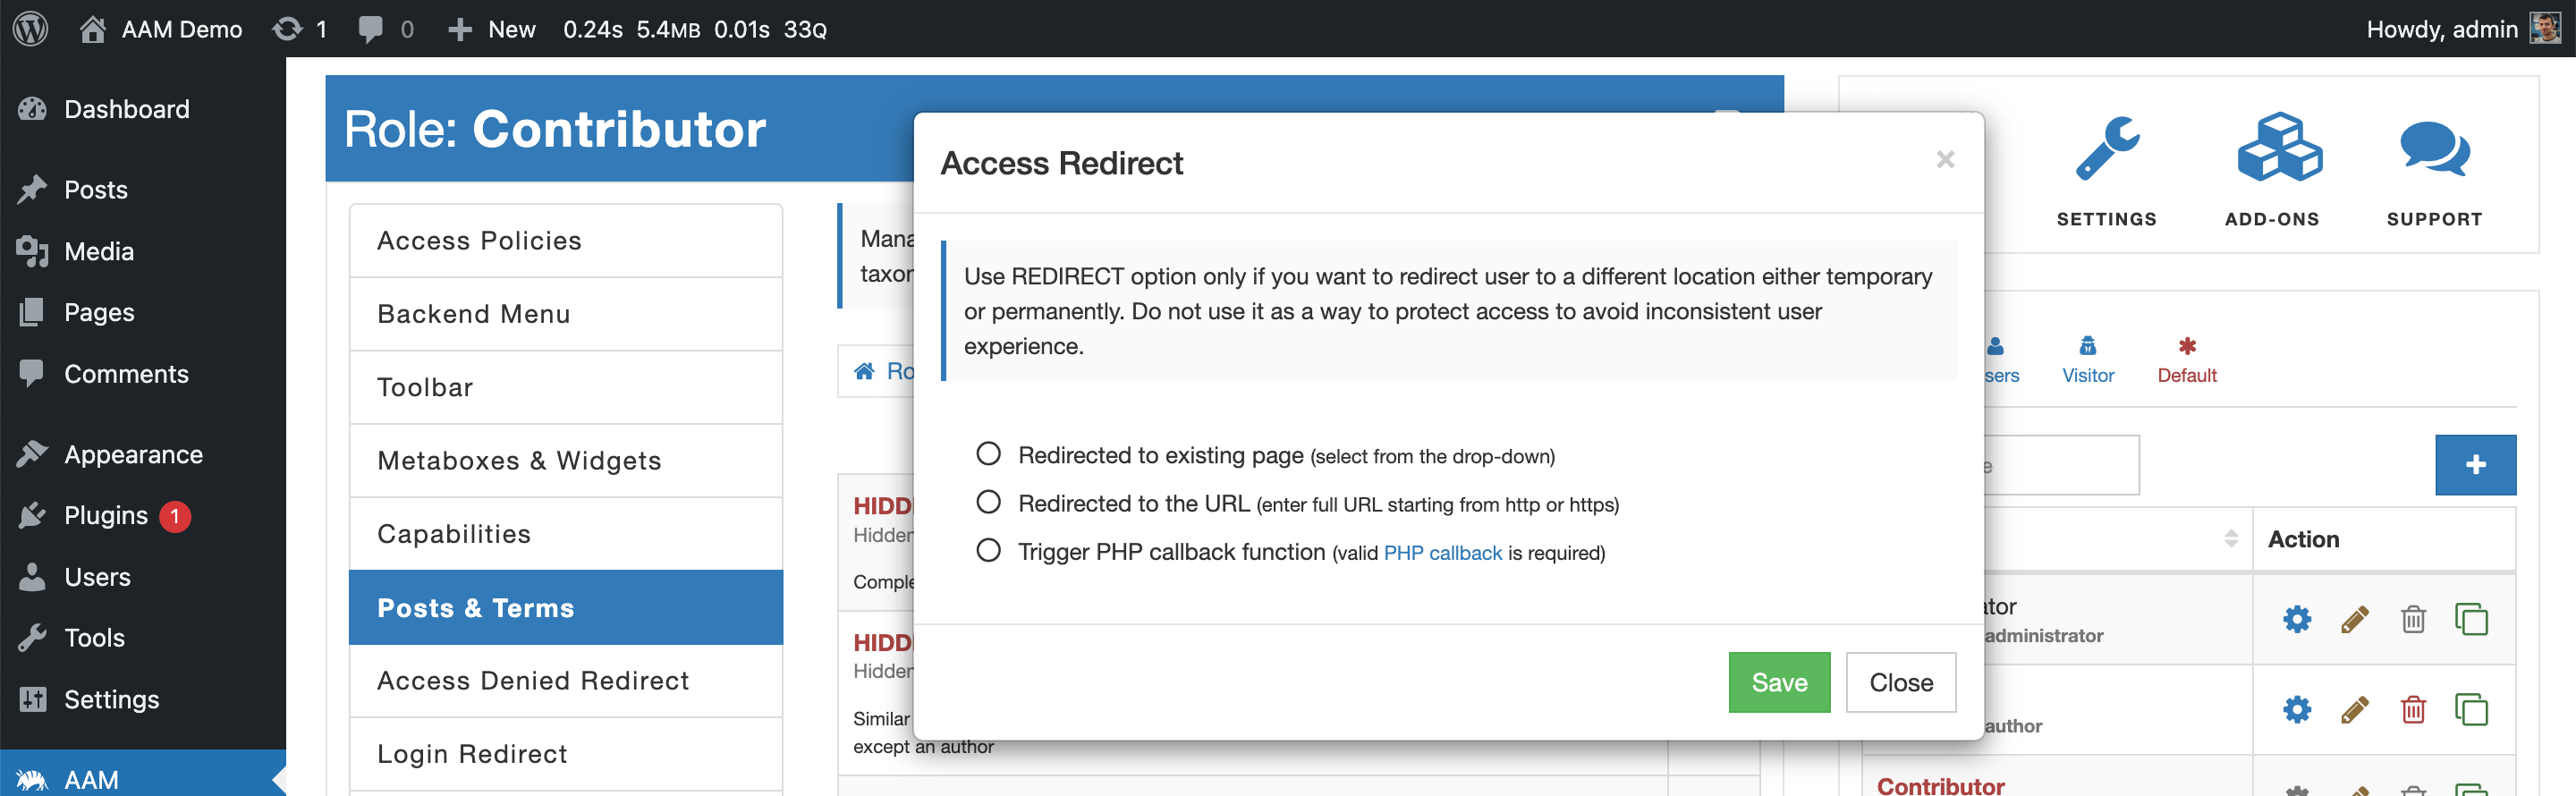Image resolution: width=2576 pixels, height=796 pixels.
Task: Follow the PHP callback link
Action: pos(1442,553)
